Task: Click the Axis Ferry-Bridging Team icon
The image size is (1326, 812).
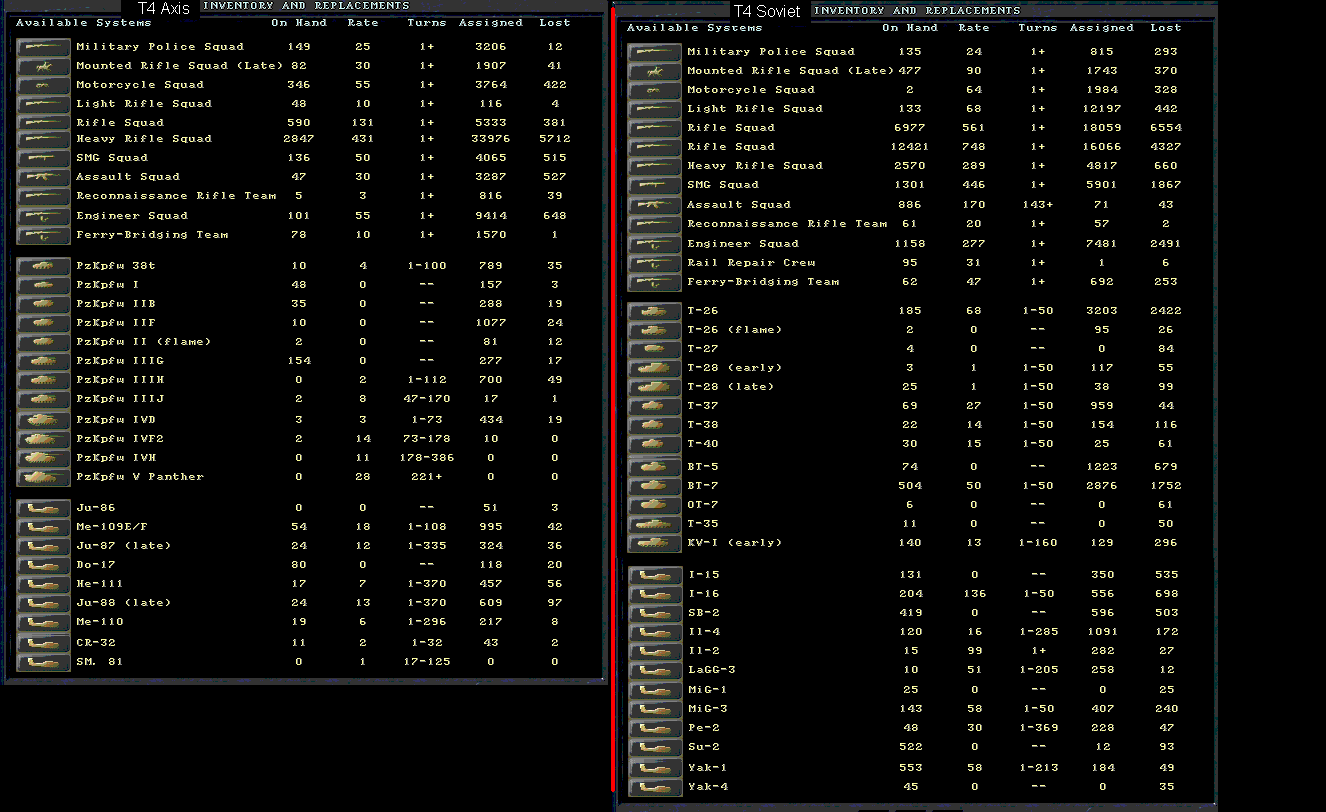Action: point(44,235)
